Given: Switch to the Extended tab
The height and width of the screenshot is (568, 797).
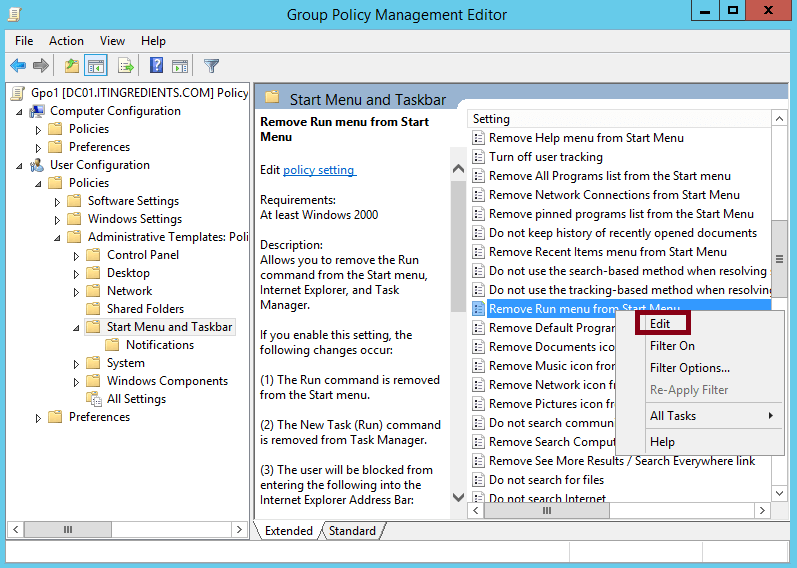Looking at the screenshot, I should [x=289, y=531].
